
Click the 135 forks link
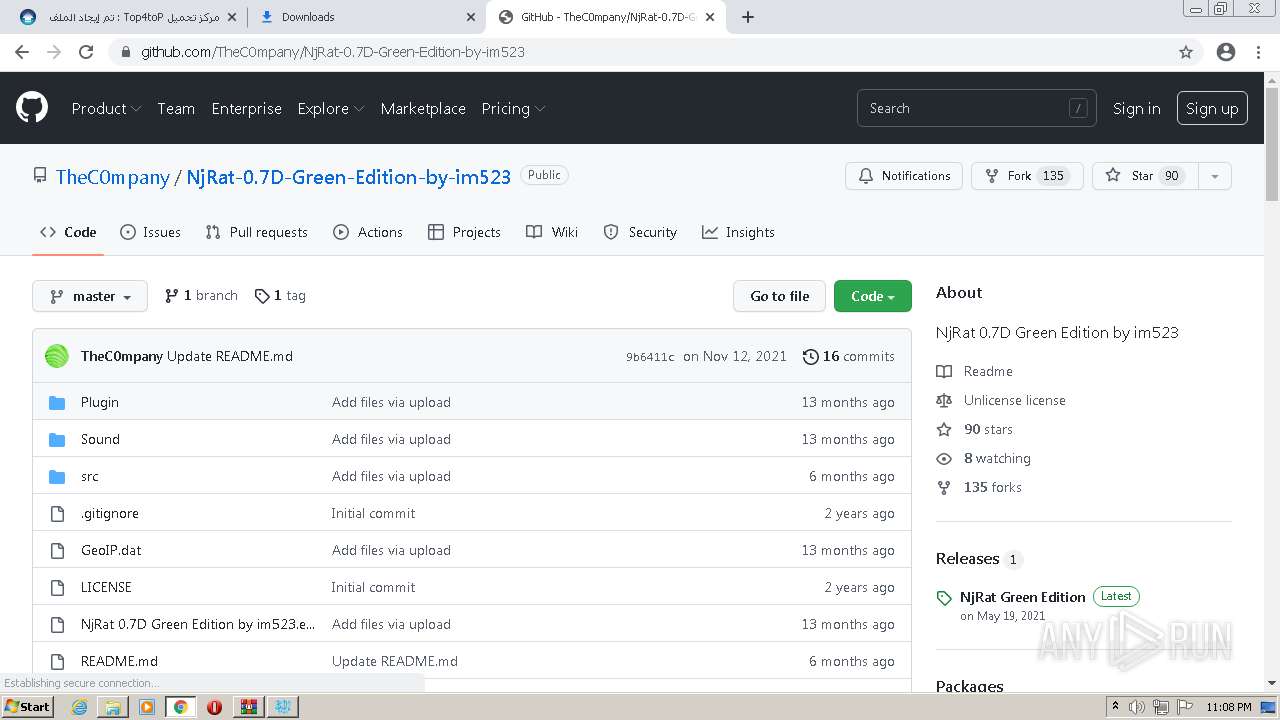(992, 487)
